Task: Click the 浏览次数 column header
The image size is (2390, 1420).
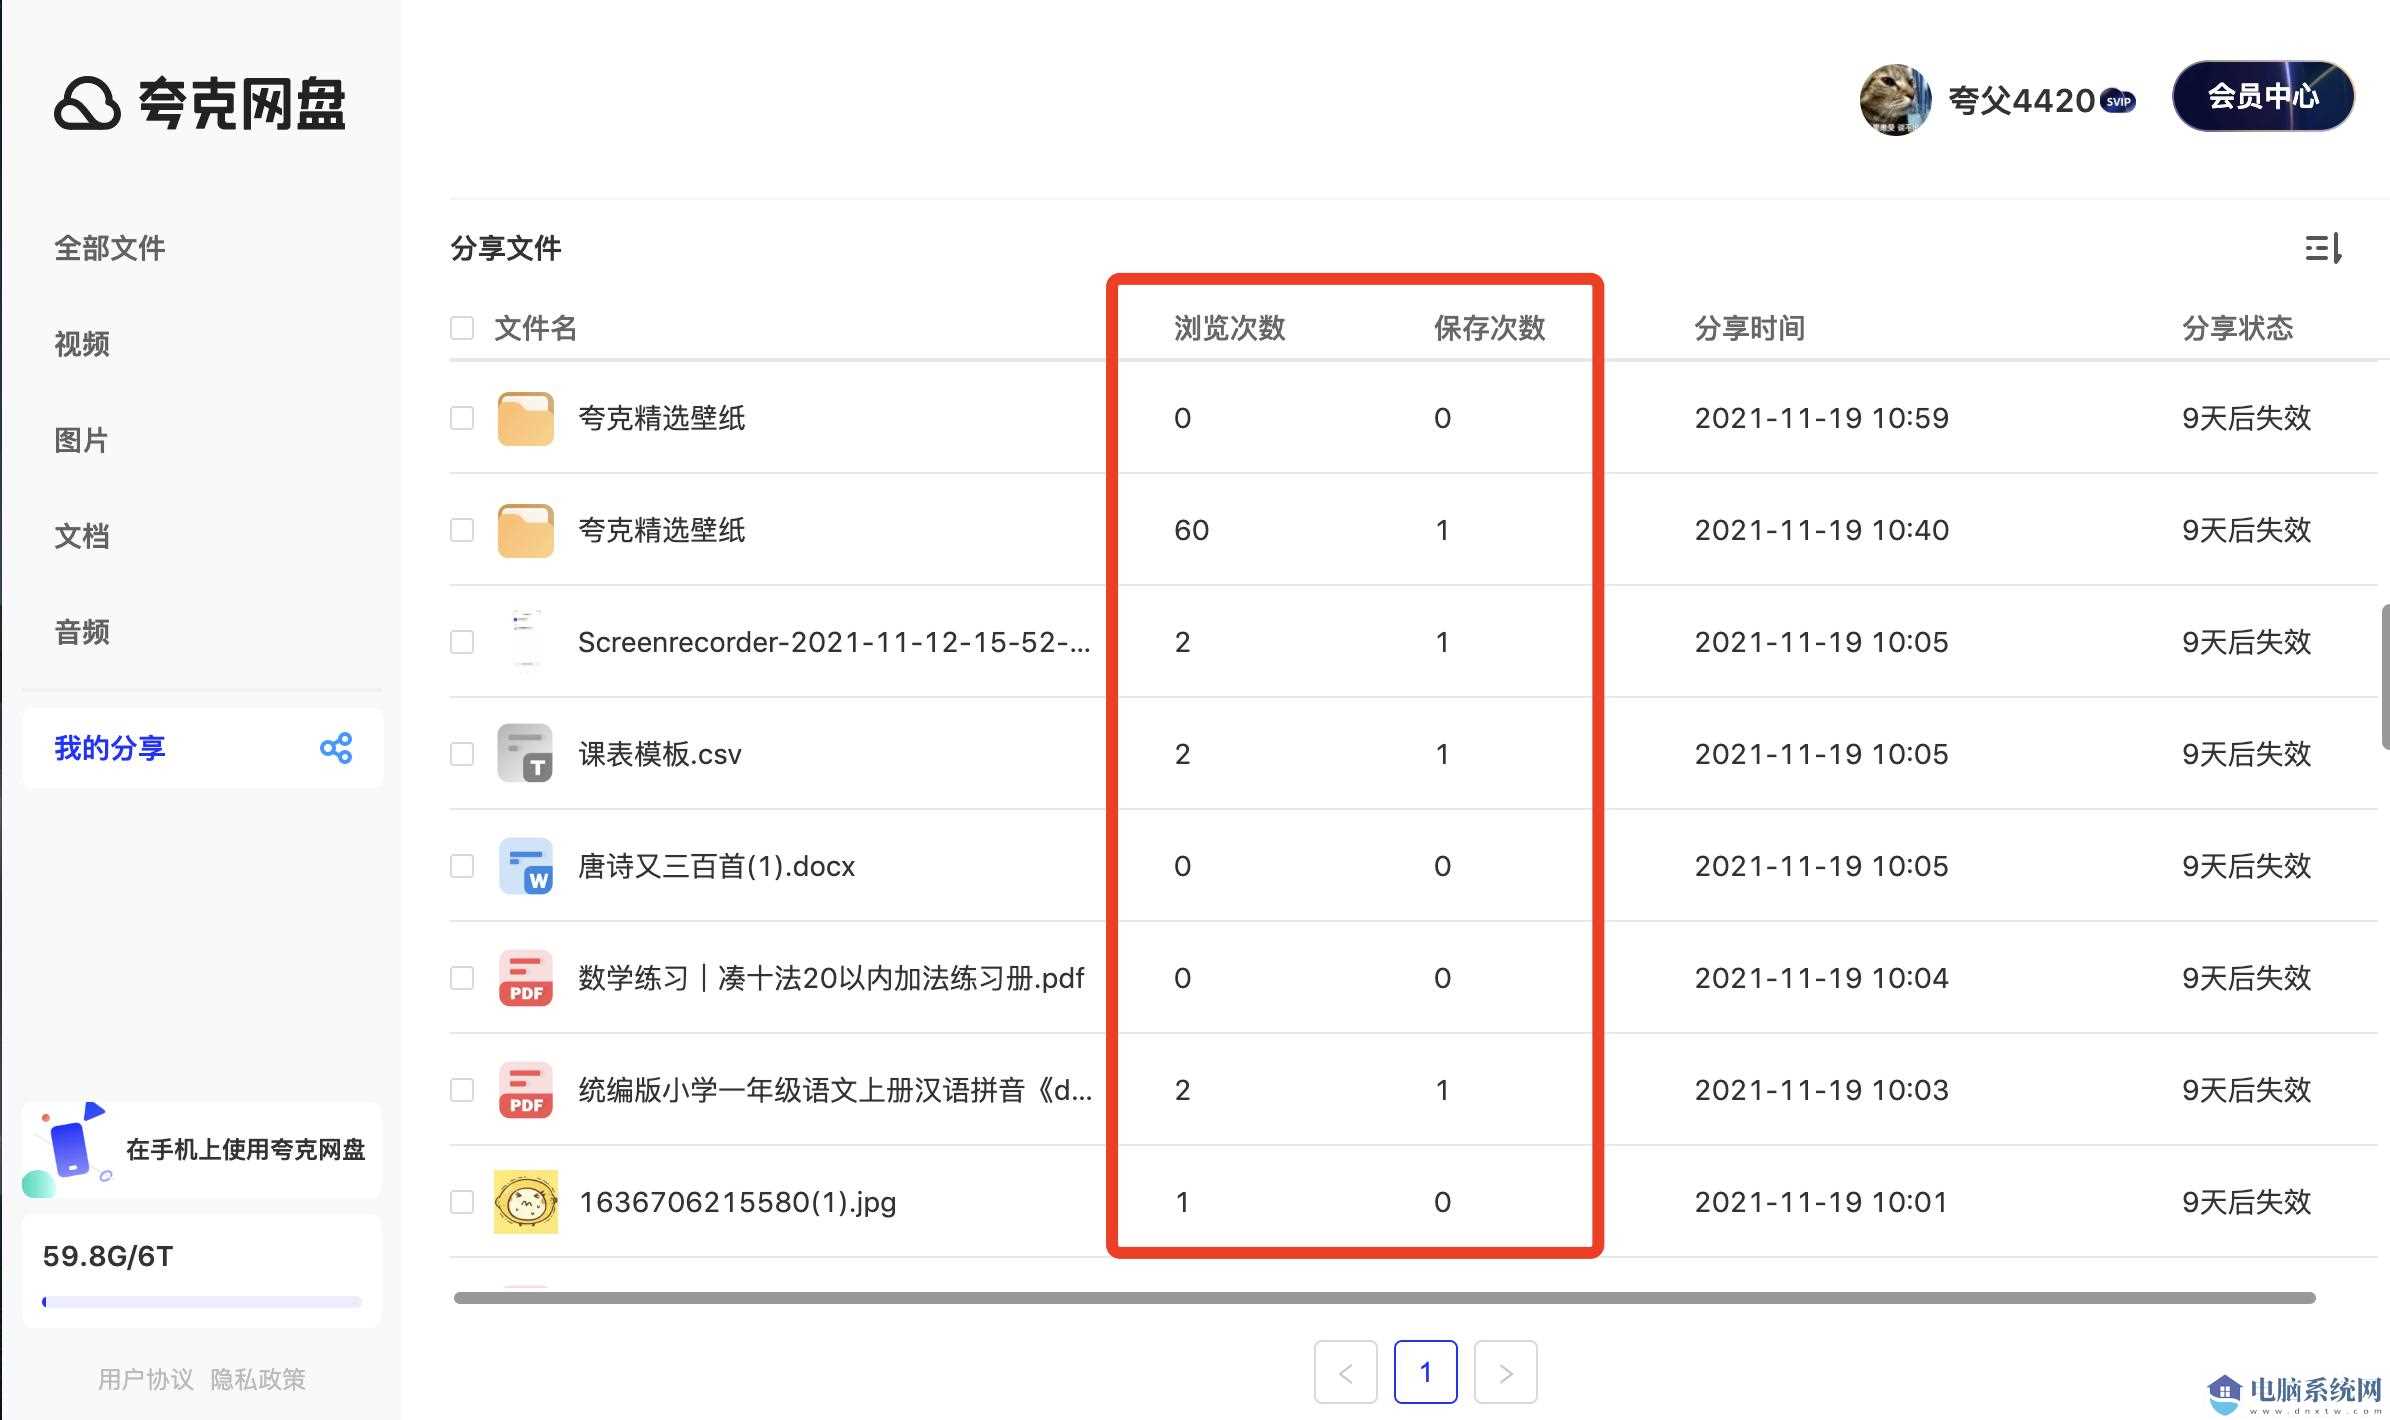Action: click(x=1230, y=328)
